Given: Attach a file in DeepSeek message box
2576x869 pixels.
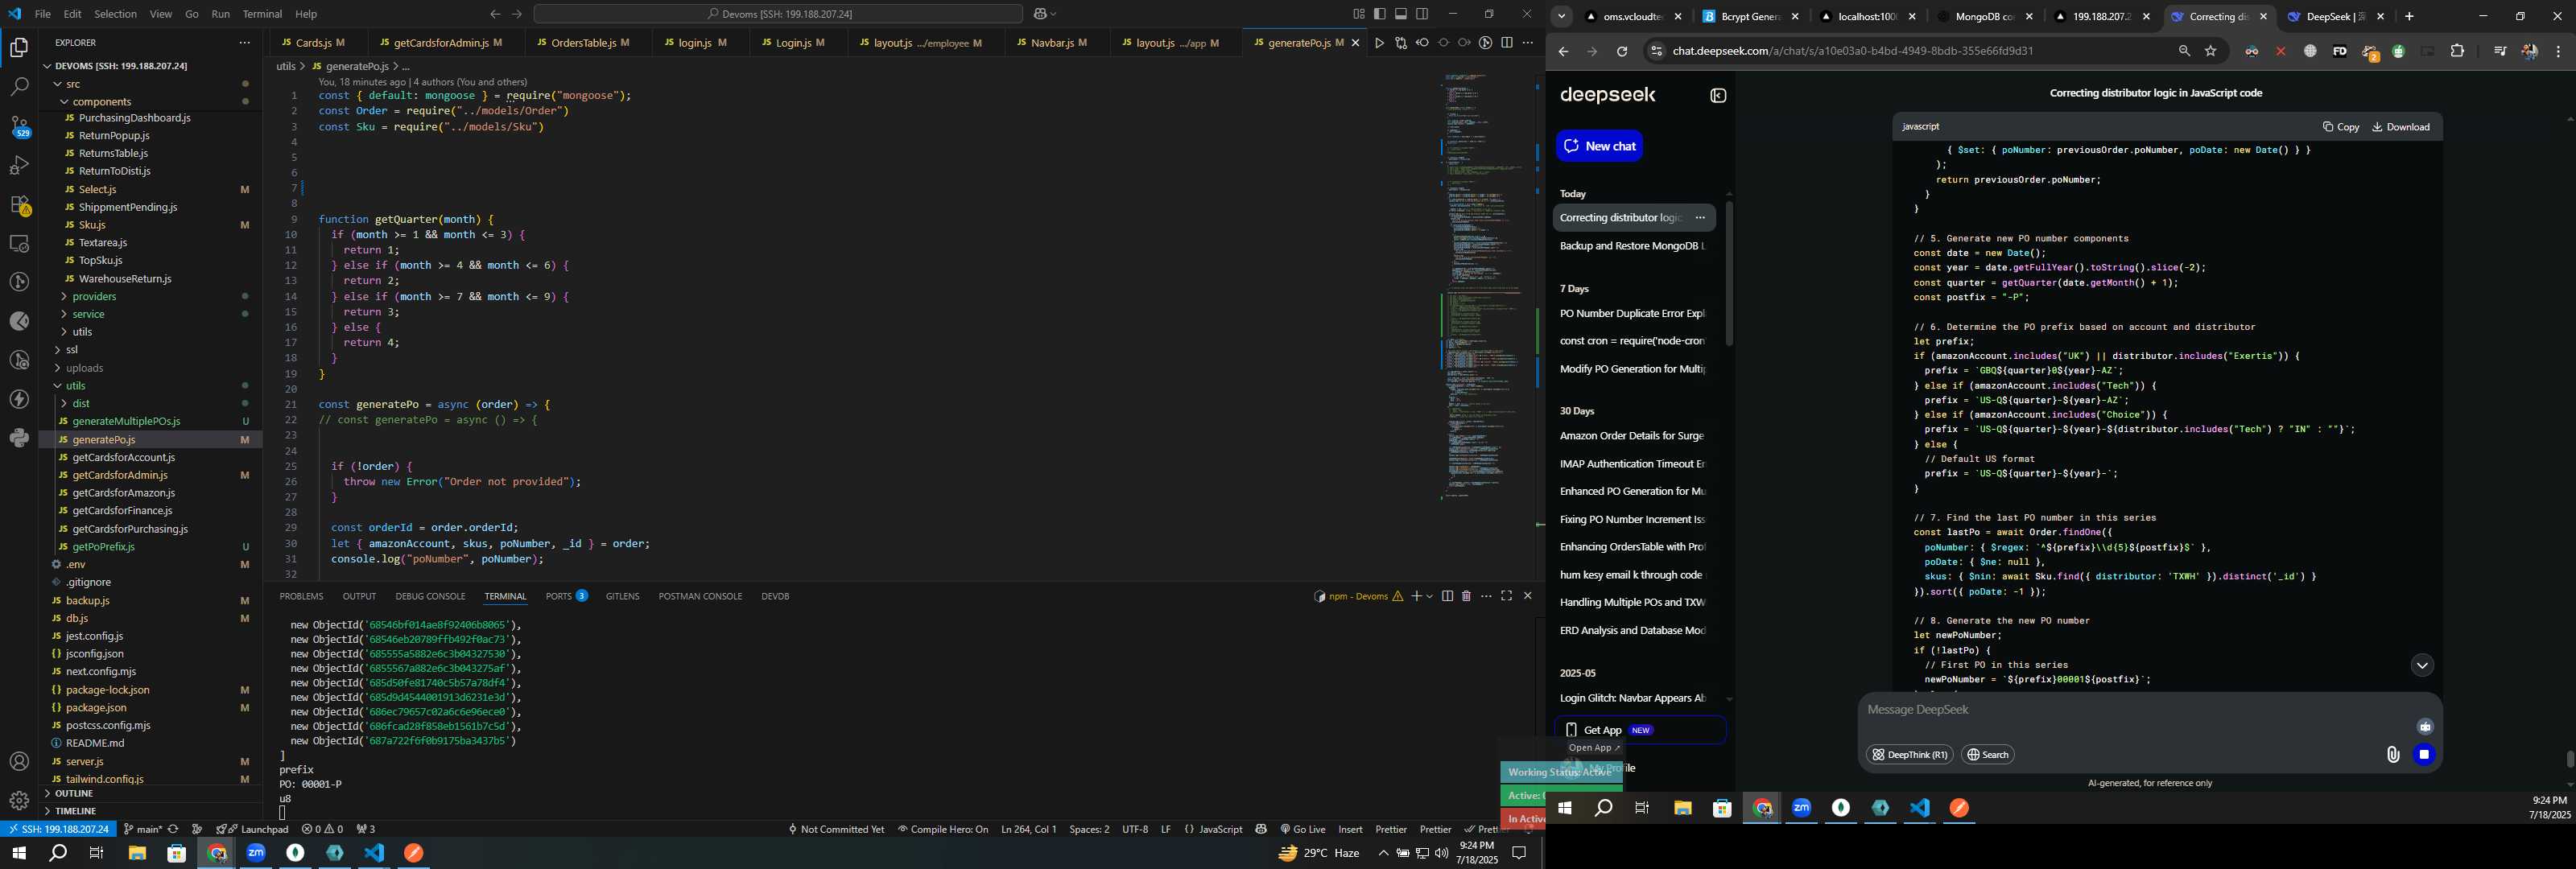Looking at the screenshot, I should coord(2392,755).
